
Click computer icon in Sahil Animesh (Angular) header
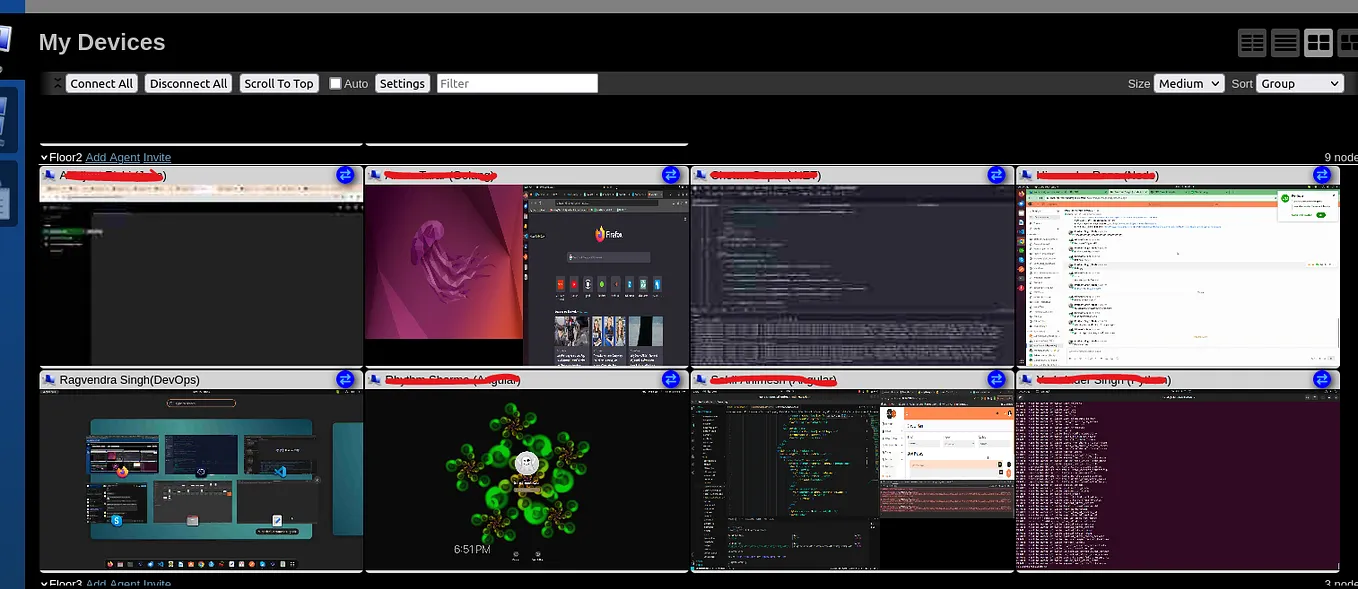click(700, 380)
